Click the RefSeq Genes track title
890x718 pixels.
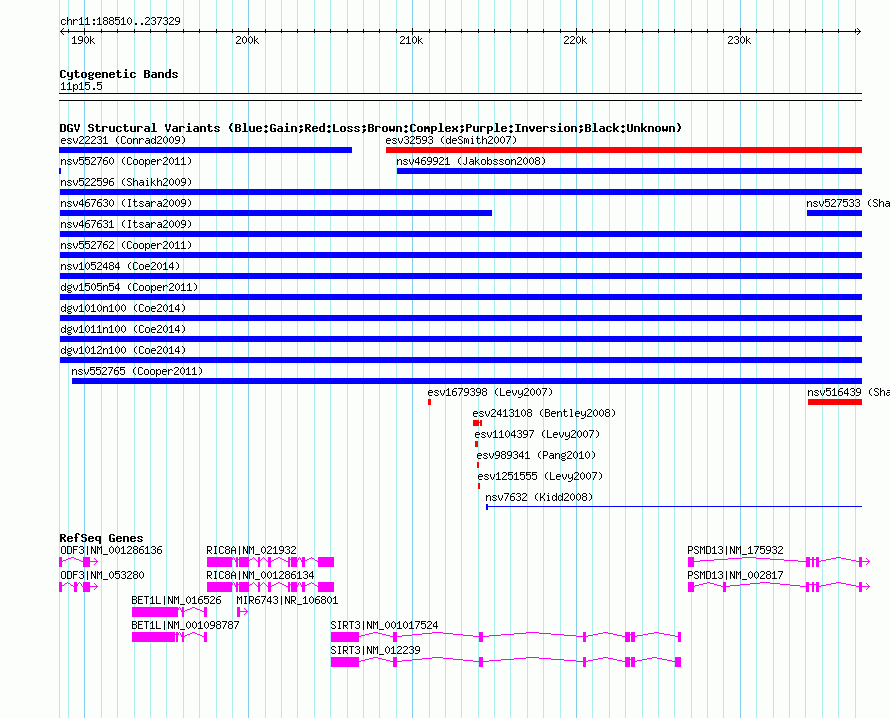click(102, 538)
